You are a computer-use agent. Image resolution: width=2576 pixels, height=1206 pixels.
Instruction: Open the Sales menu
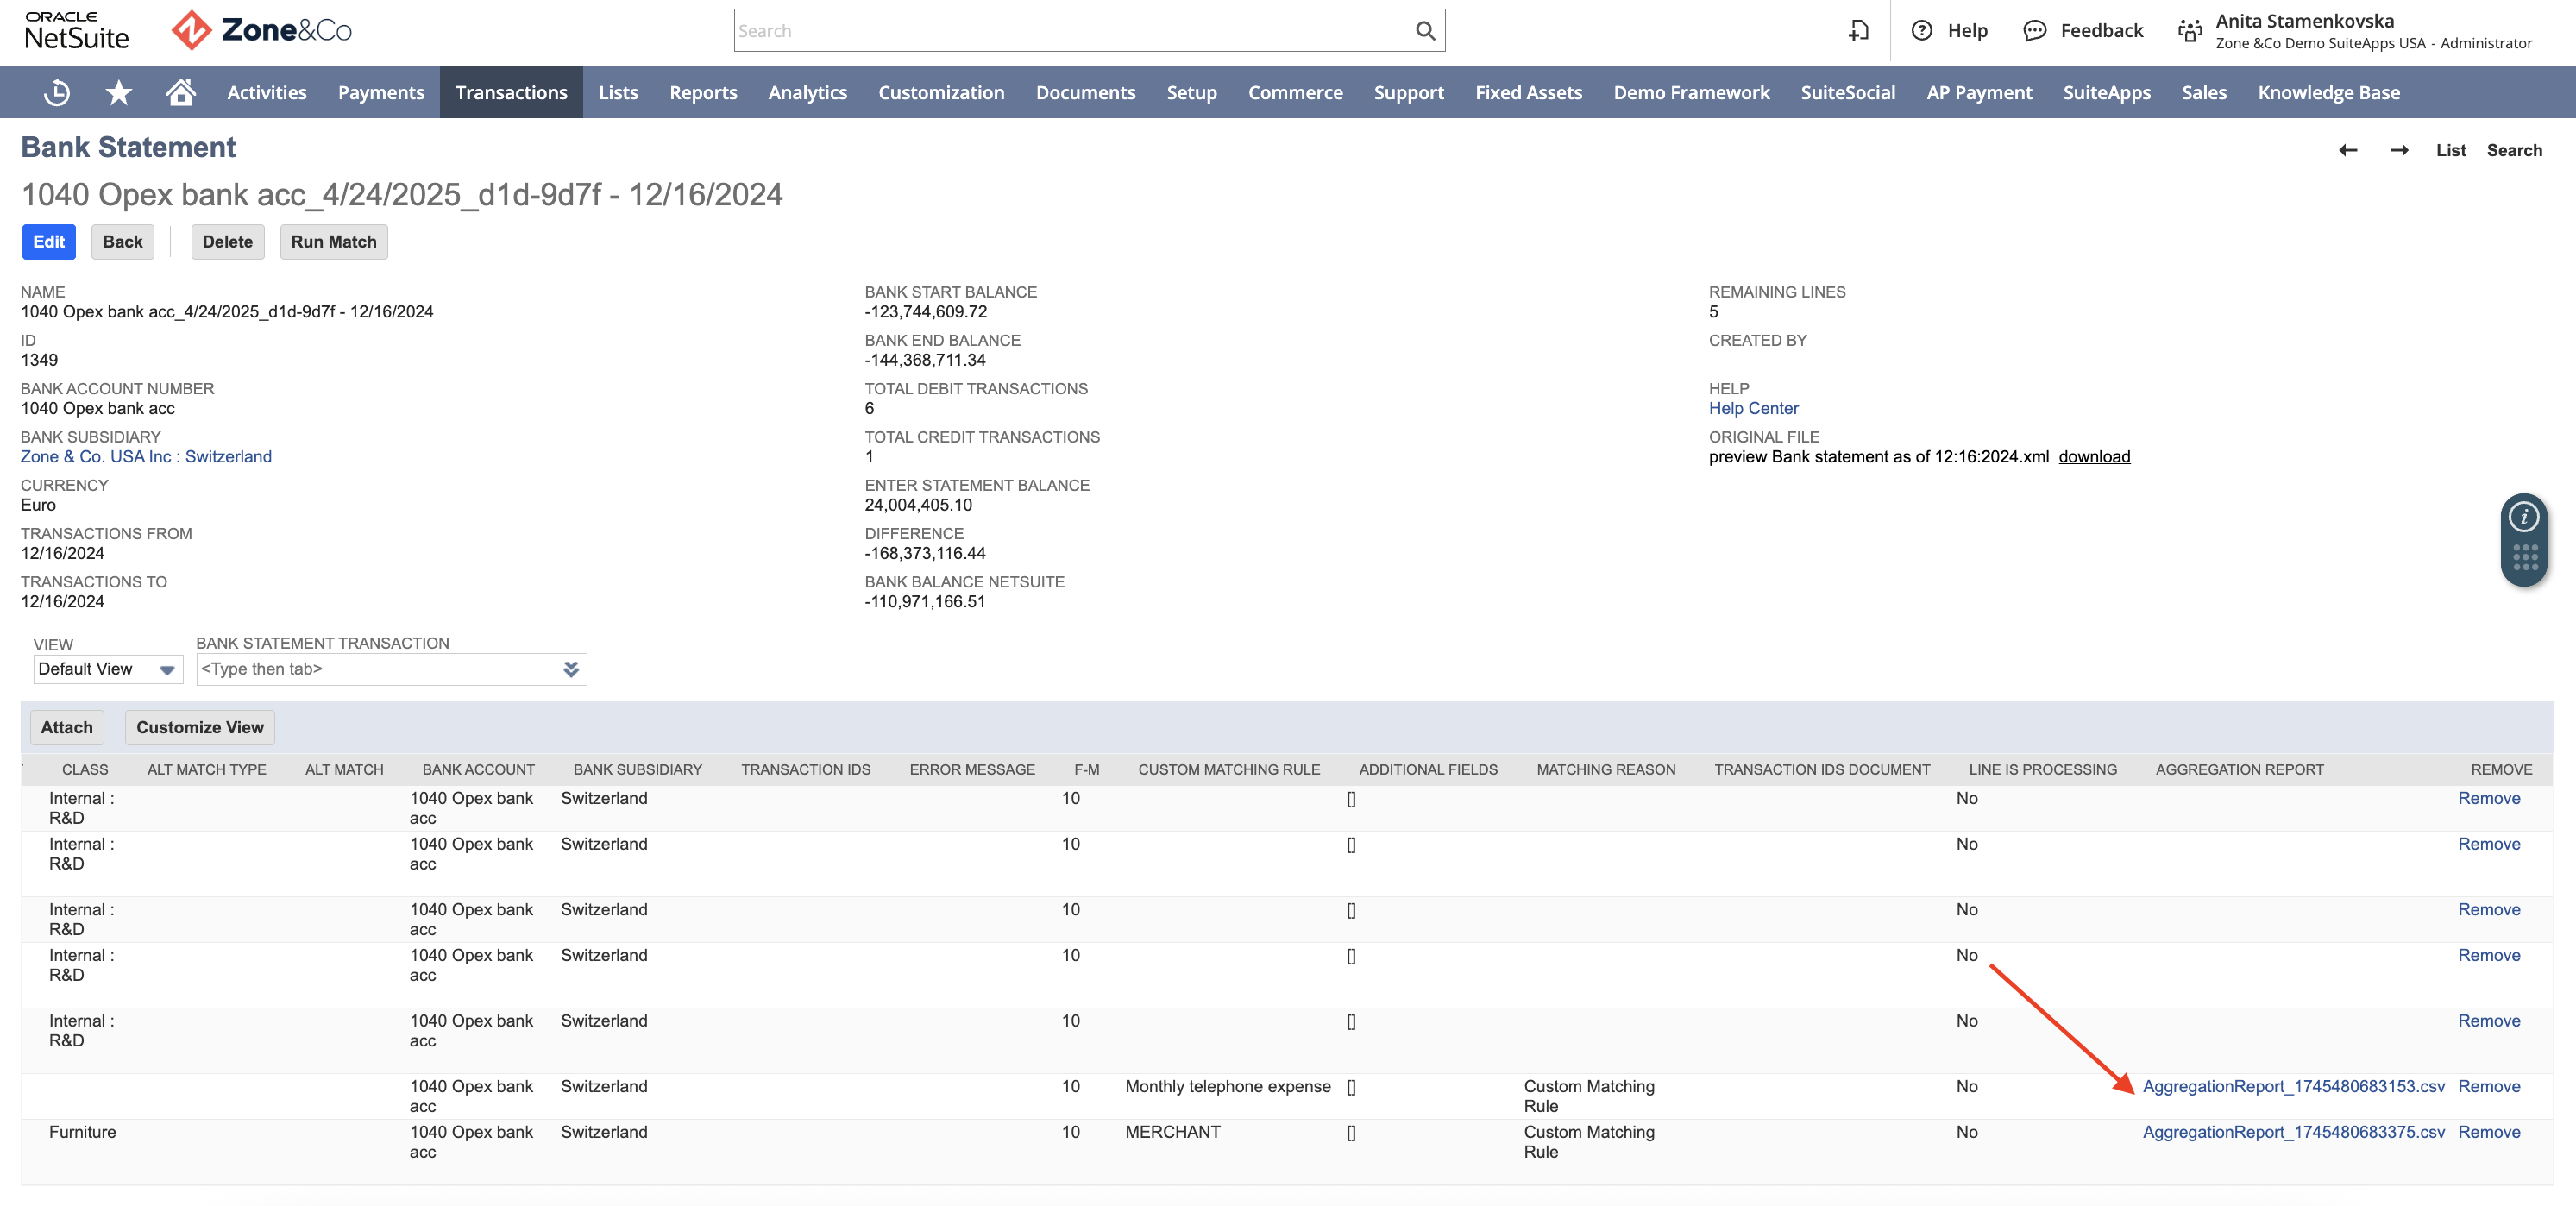pyautogui.click(x=2203, y=92)
